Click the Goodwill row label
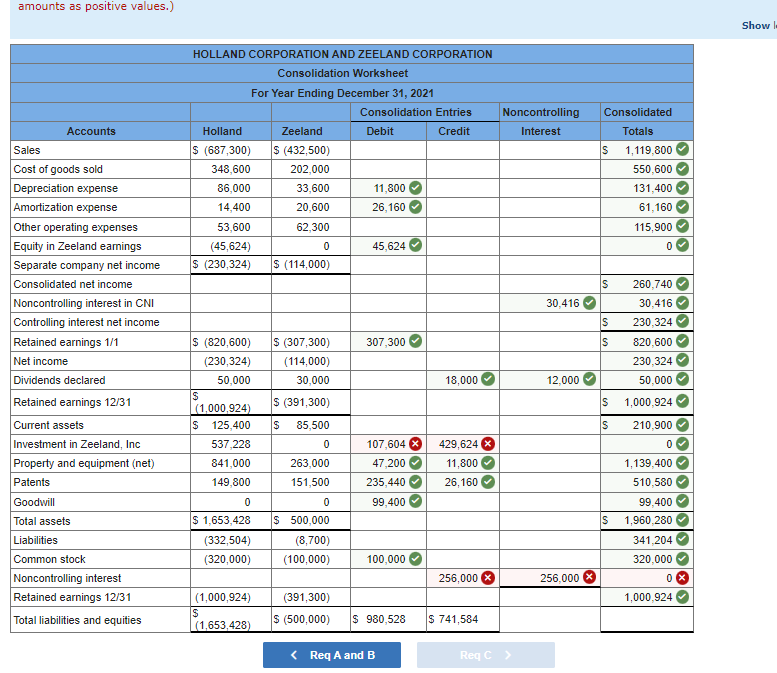777x673 pixels. [x=34, y=503]
